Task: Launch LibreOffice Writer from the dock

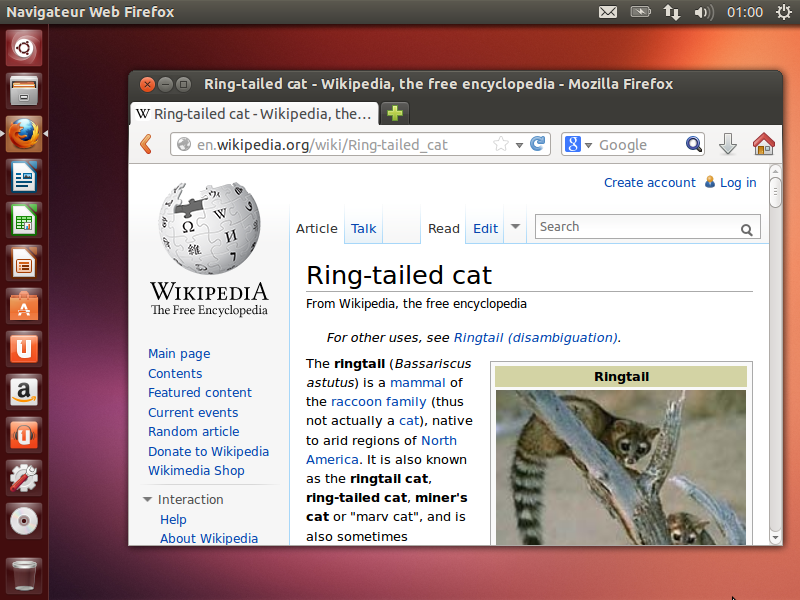Action: pos(24,177)
